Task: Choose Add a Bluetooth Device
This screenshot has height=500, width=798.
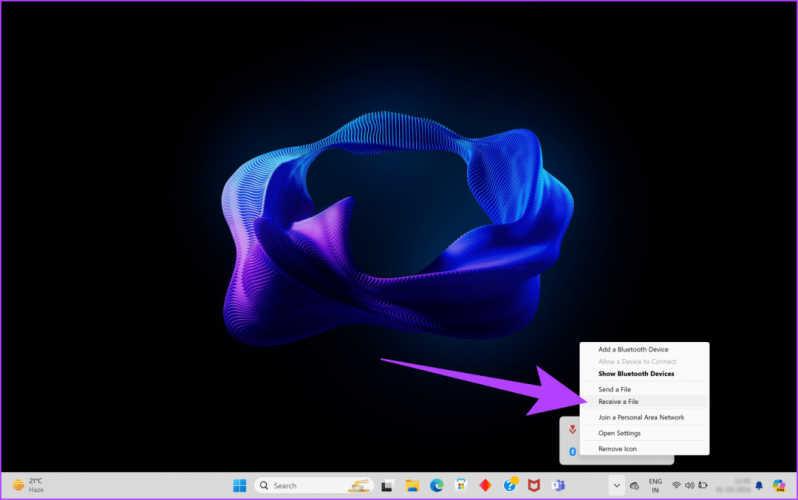Action: 633,349
